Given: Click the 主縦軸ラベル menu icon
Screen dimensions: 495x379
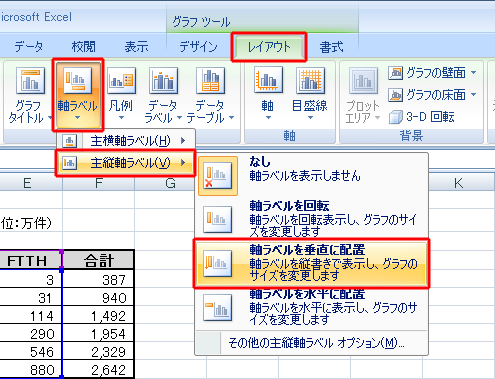Looking at the screenshot, I should [69, 163].
